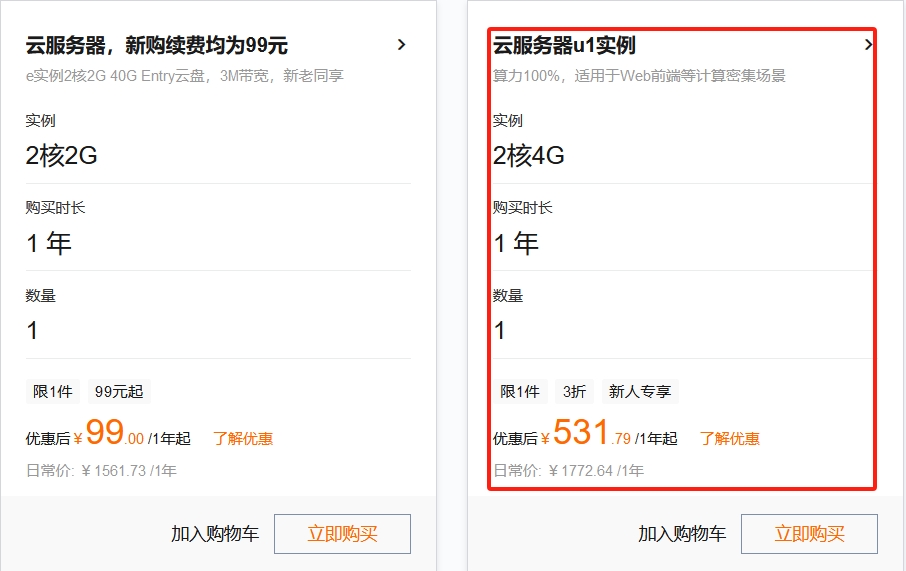Click 立即购买 on the 2核2G card

[x=342, y=533]
